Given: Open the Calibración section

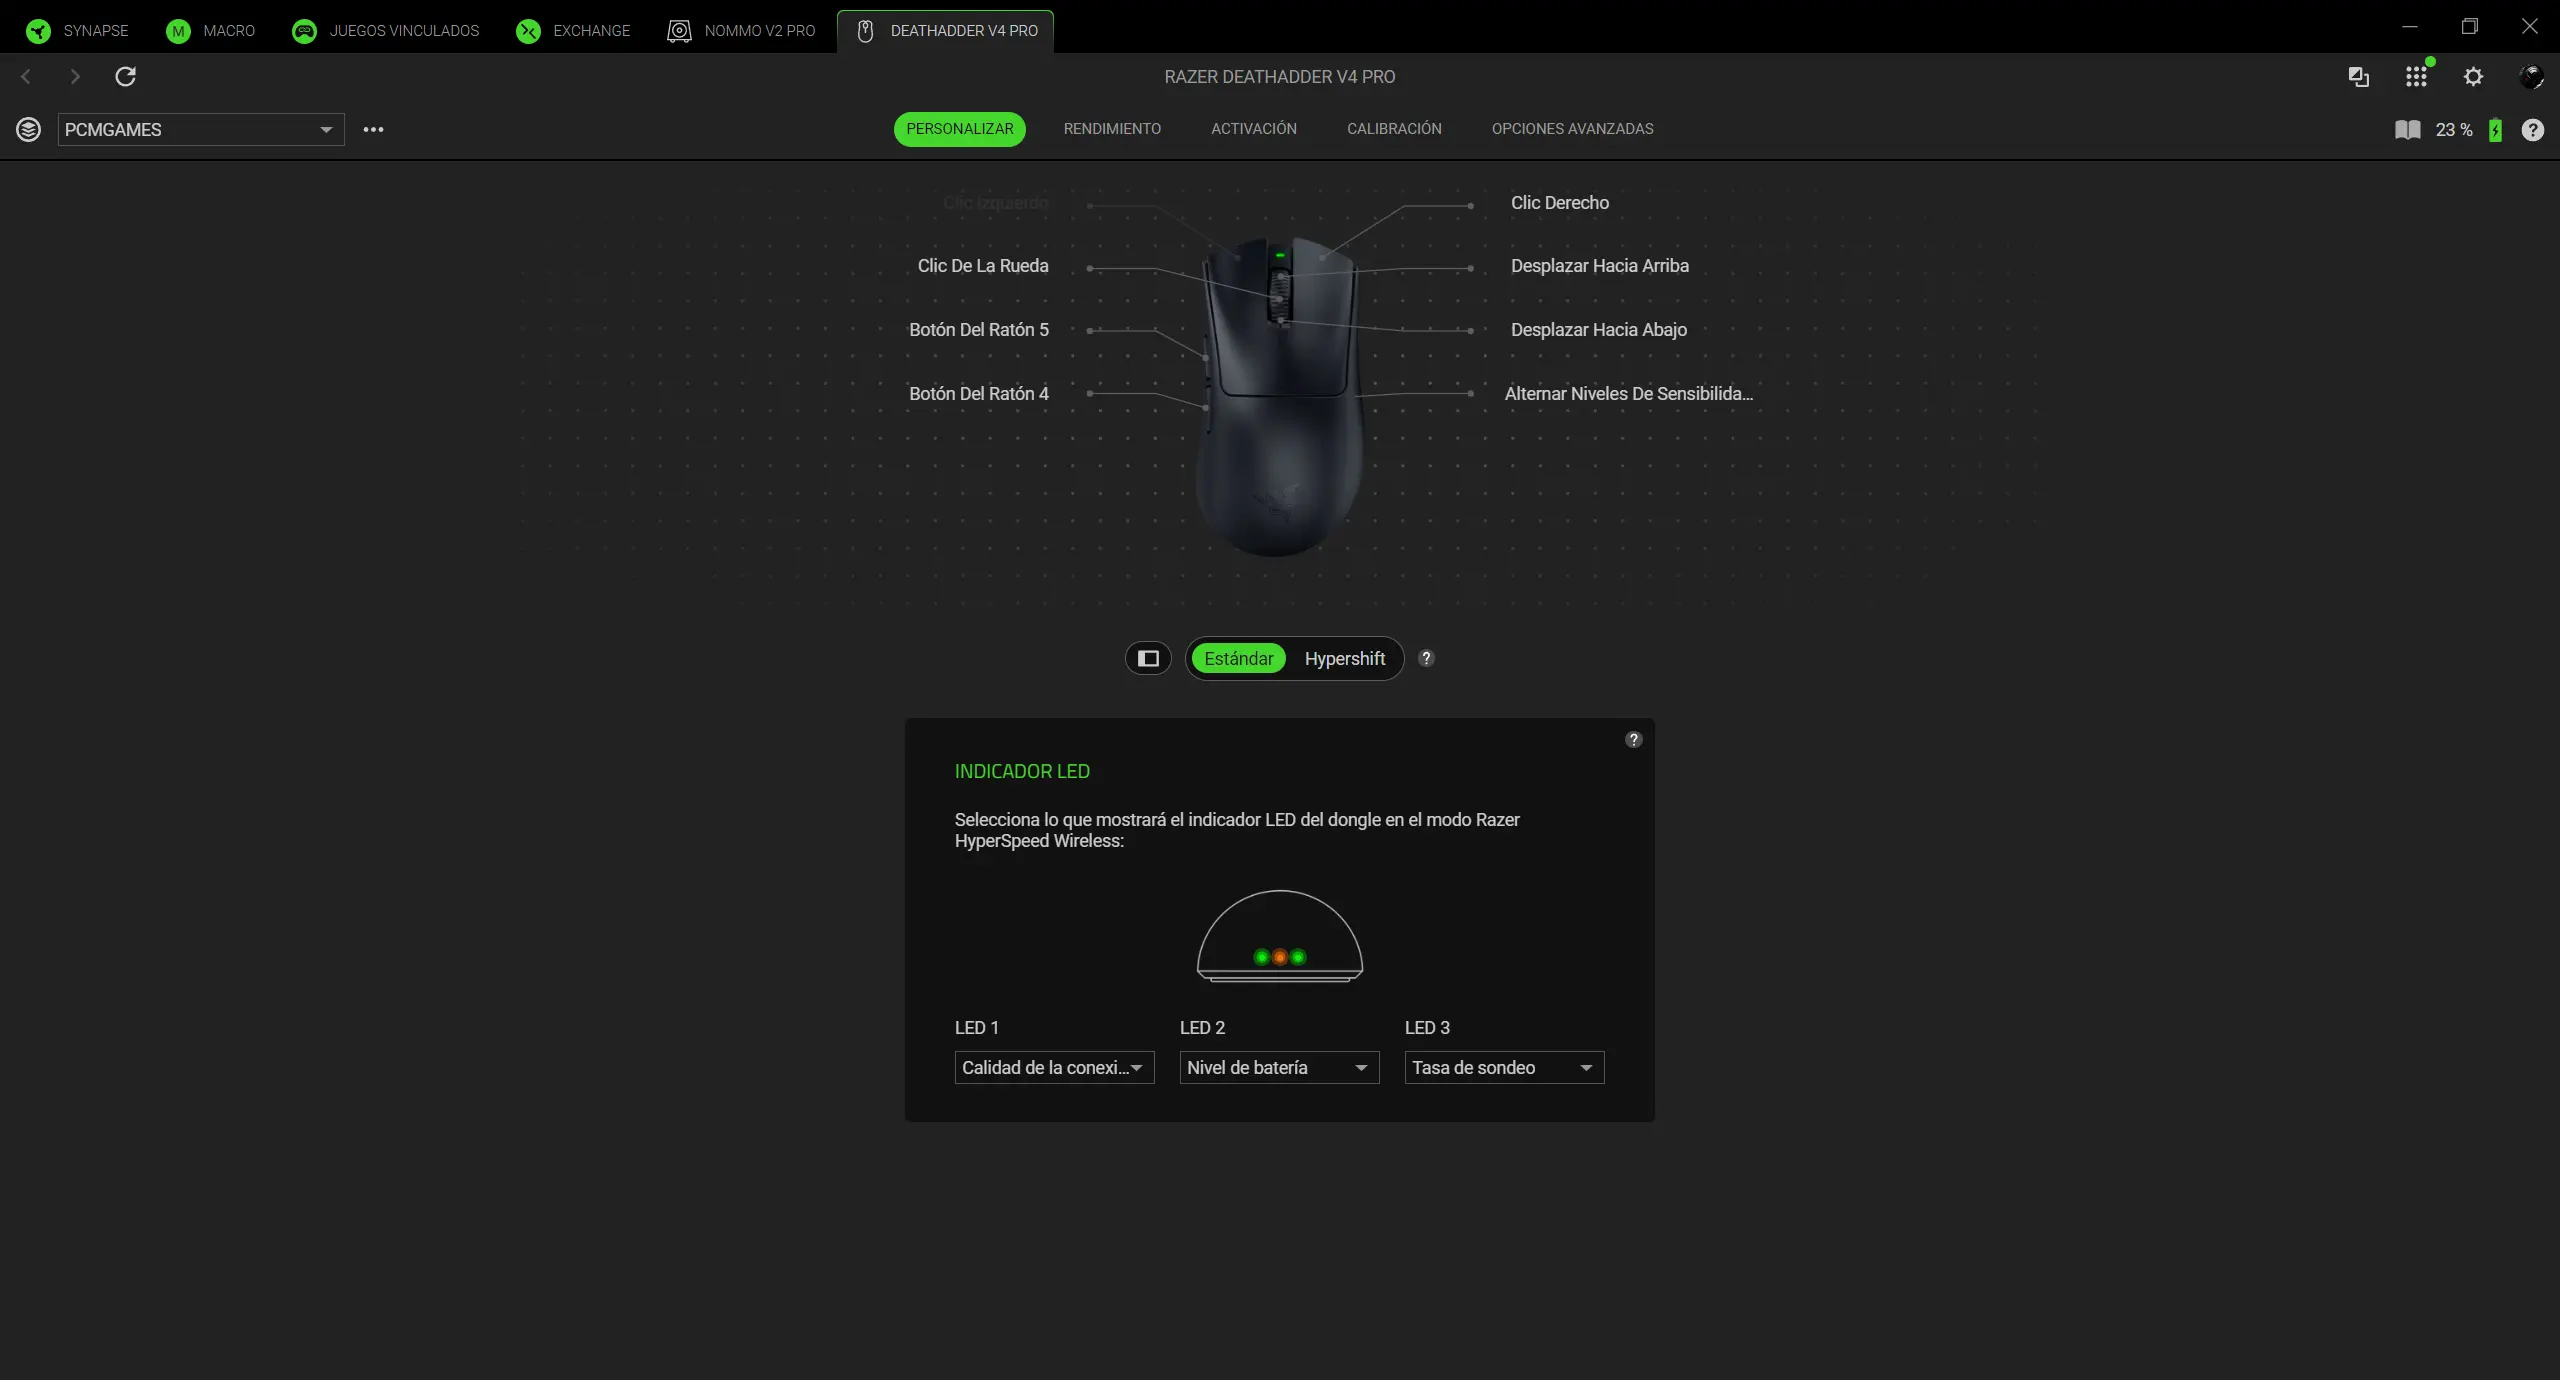Looking at the screenshot, I should (x=1394, y=129).
